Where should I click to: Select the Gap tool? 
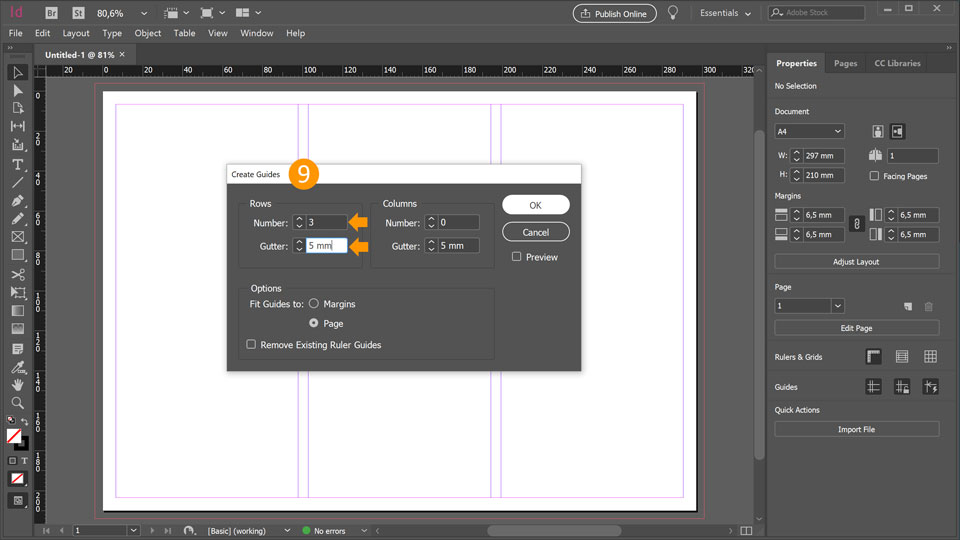pyautogui.click(x=18, y=126)
